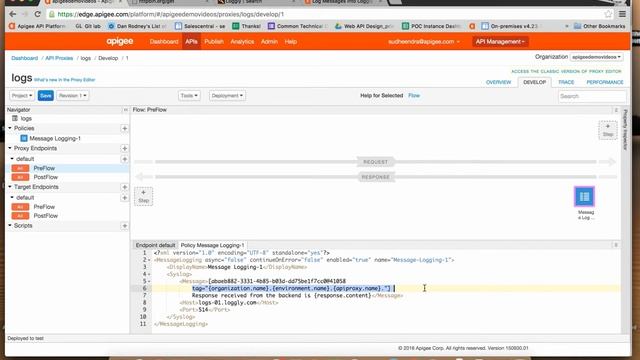Select target endpoint PostFlow

pyautogui.click(x=45, y=216)
